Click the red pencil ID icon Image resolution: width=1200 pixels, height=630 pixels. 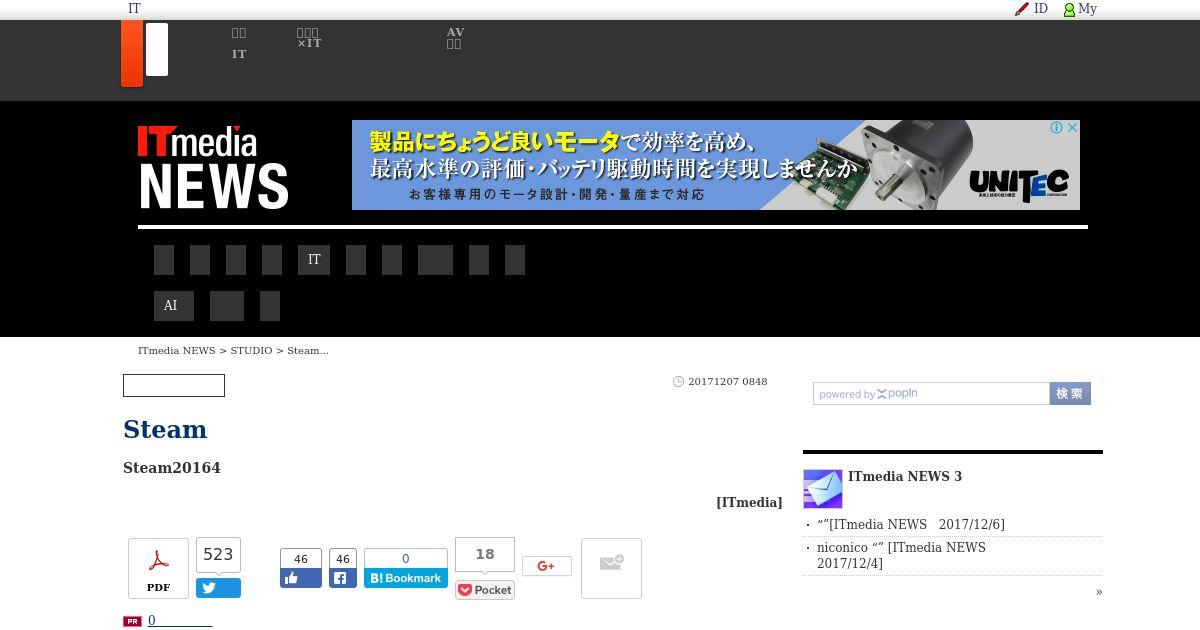(x=1022, y=9)
